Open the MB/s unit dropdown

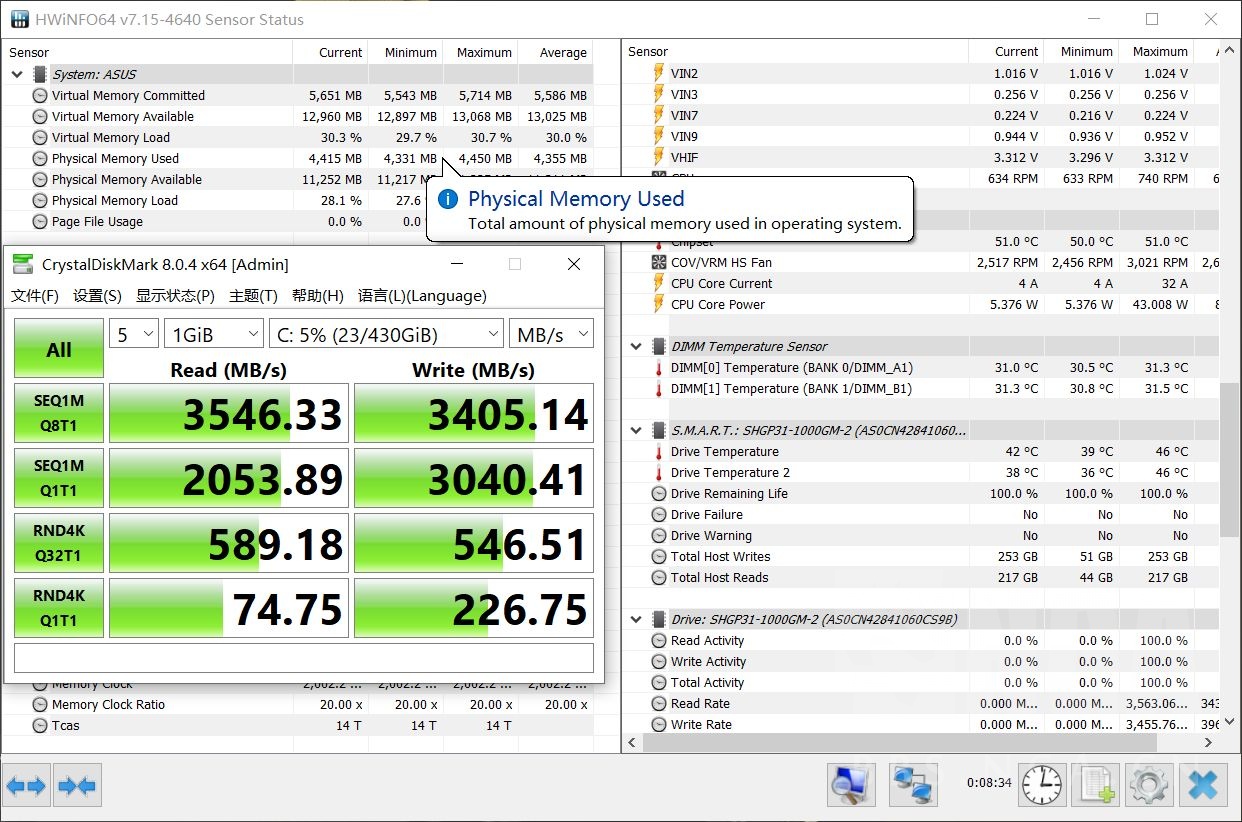click(551, 335)
